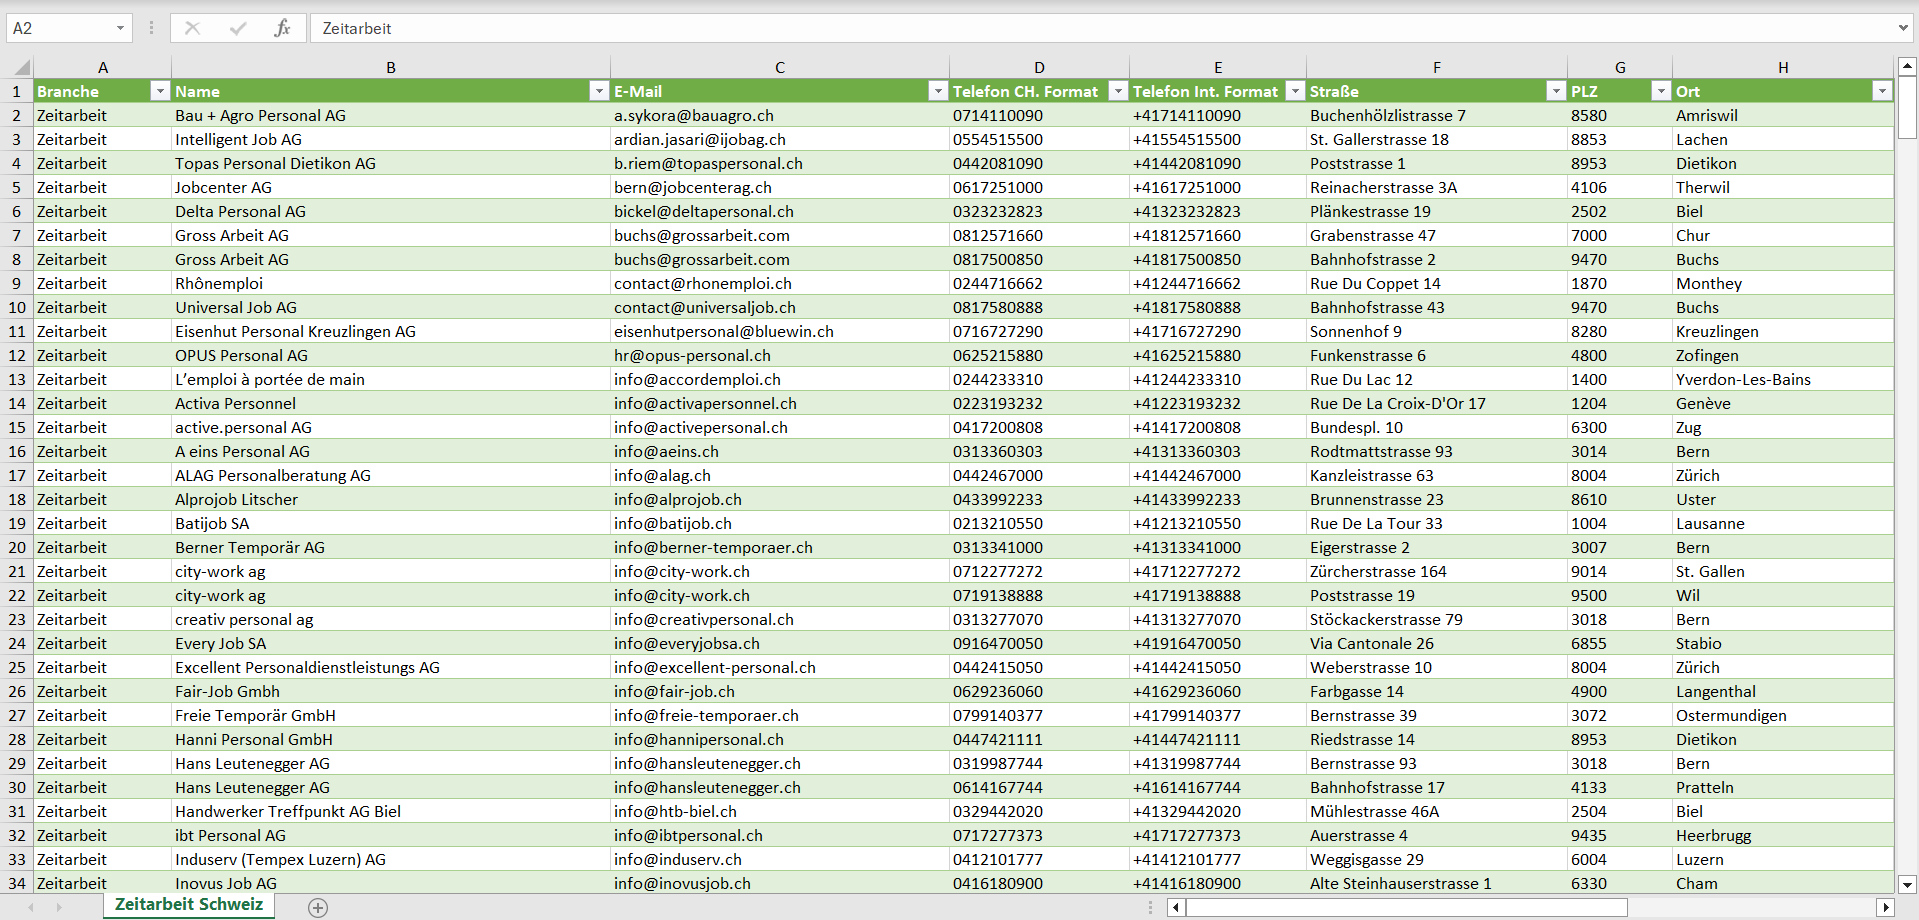
Task: Click cell 'bickel@deltapersonal.ch'
Action: point(780,211)
